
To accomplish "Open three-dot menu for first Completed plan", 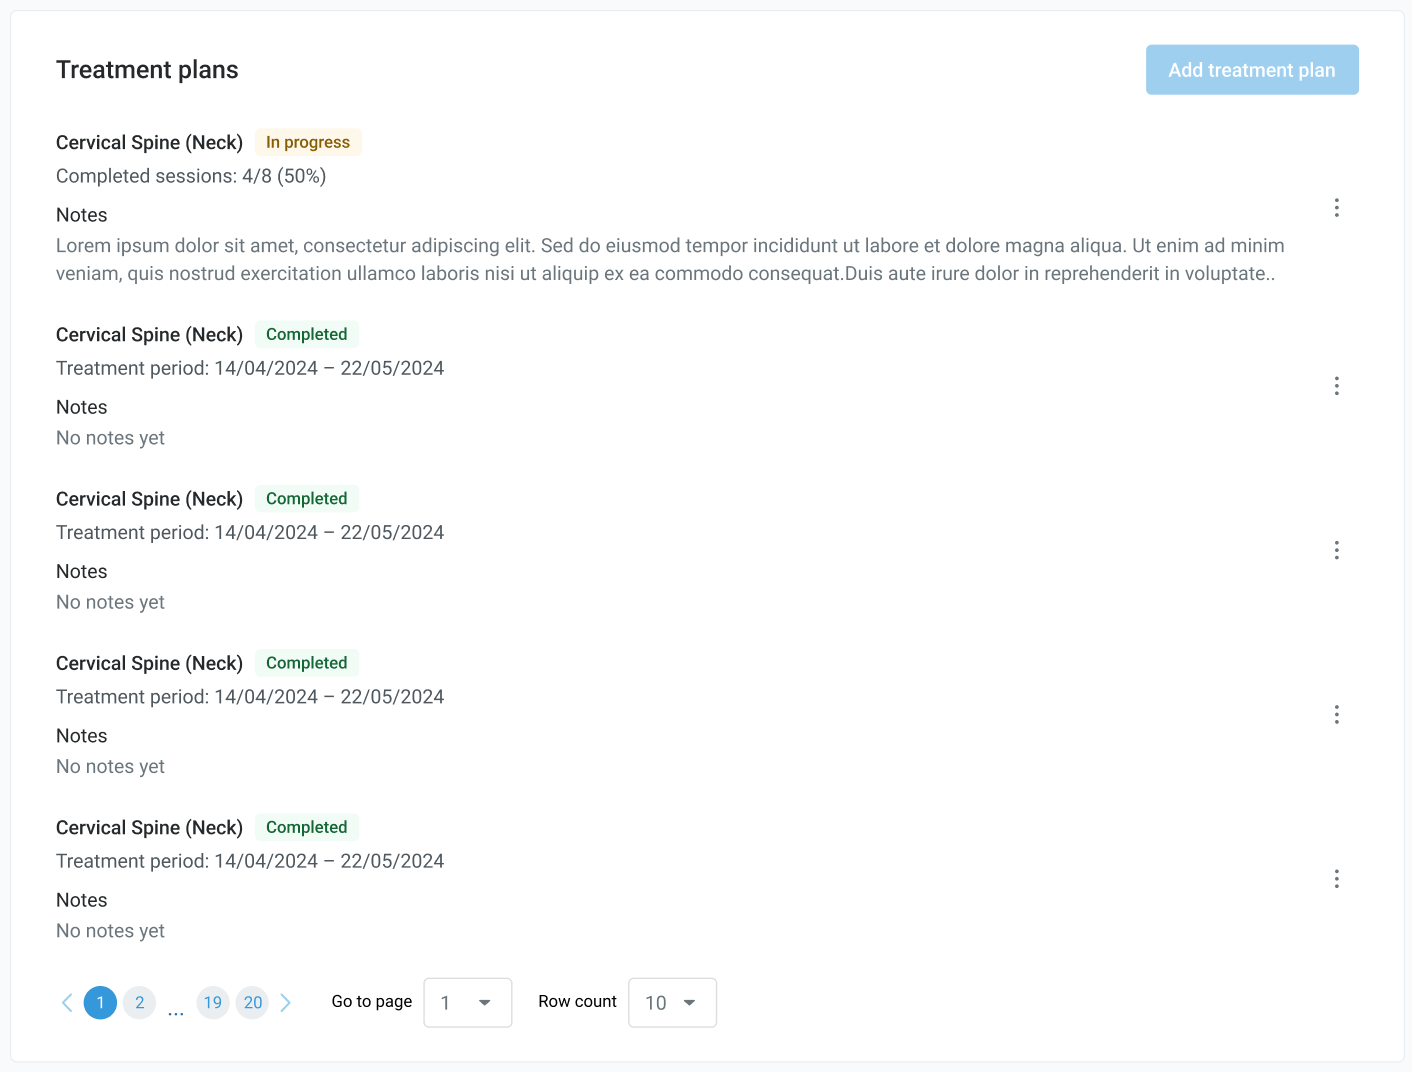I will pos(1336,386).
